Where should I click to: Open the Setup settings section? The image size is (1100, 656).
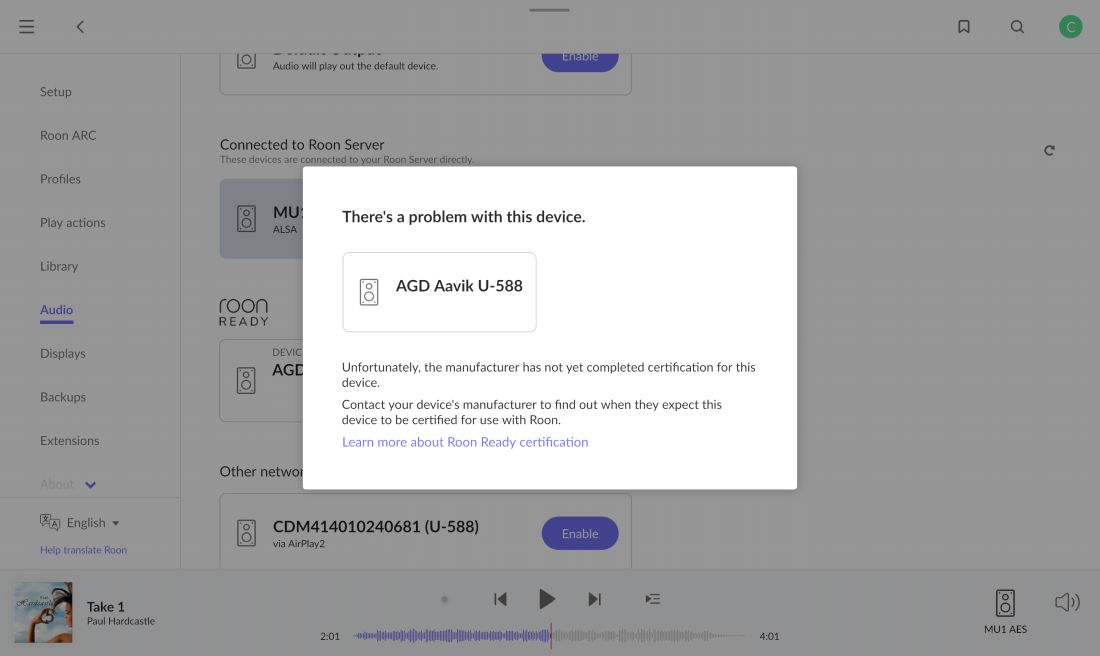coord(55,92)
